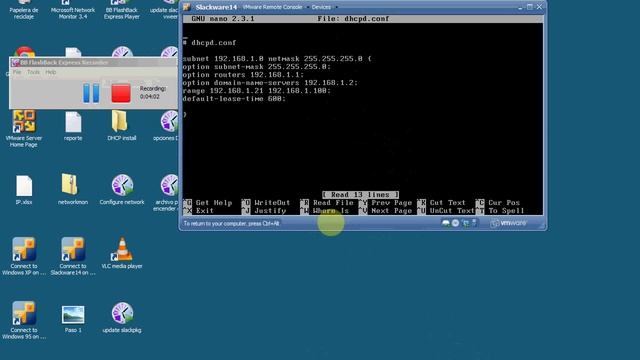
Task: Select the reporte file icon
Action: tap(73, 126)
